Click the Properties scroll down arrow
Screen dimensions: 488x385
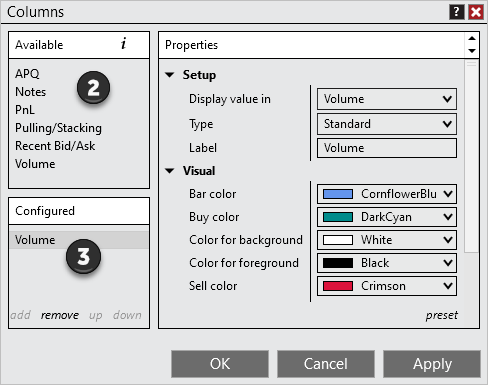pyautogui.click(x=472, y=51)
